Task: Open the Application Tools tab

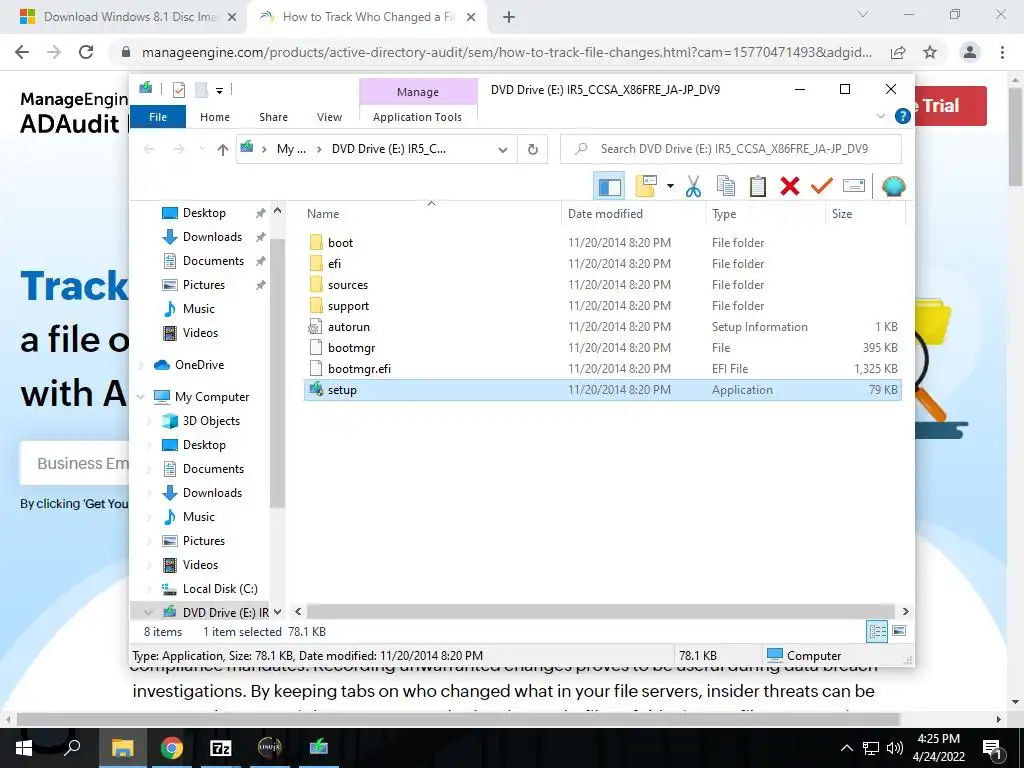Action: point(417,117)
